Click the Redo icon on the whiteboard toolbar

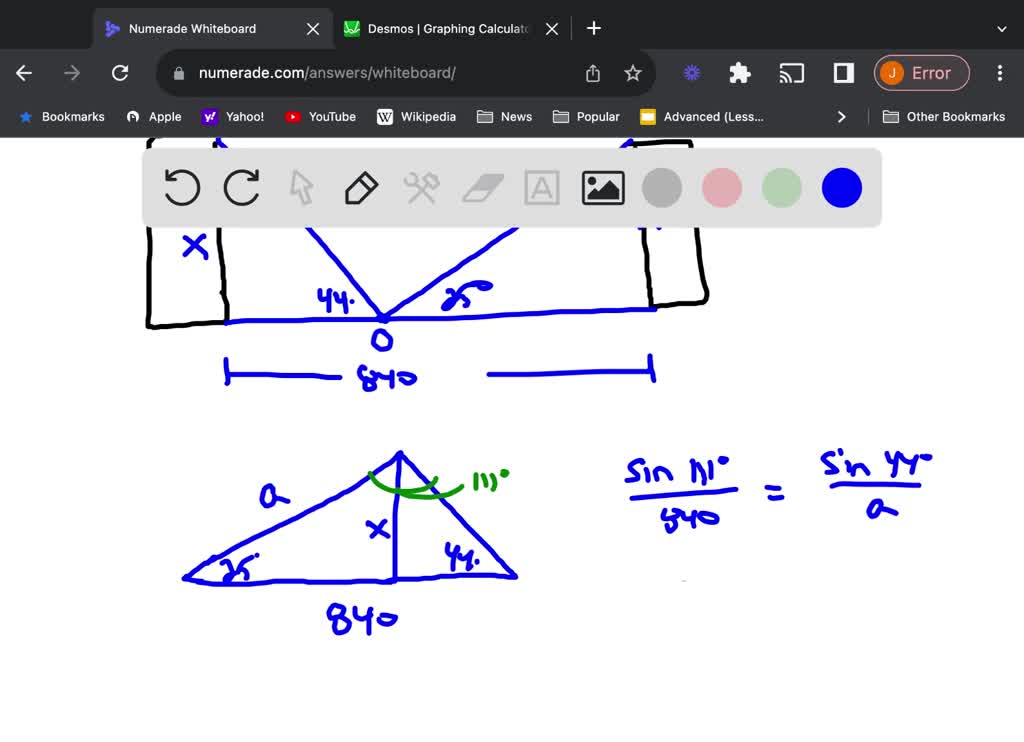click(x=241, y=187)
